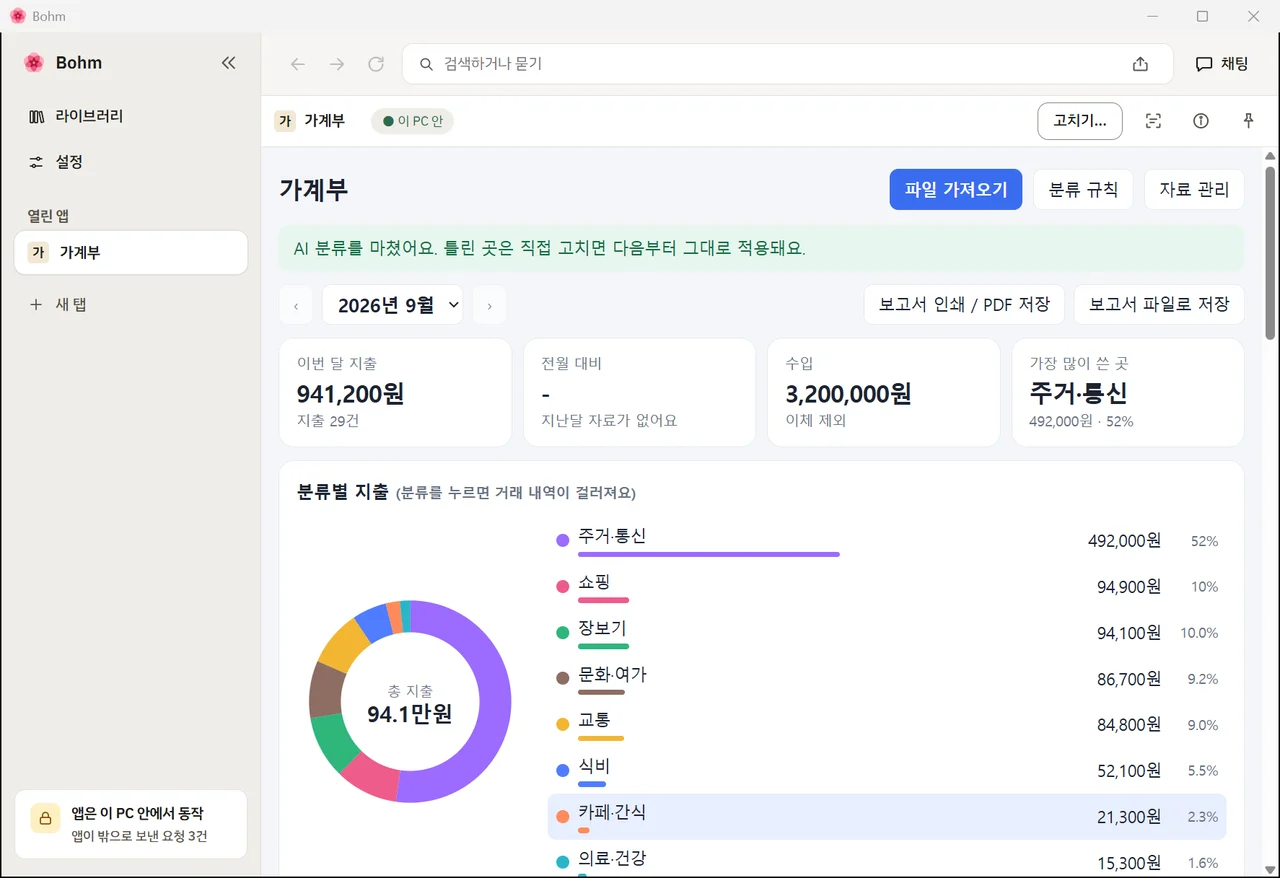Click the 고치기... button
The width and height of the screenshot is (1280, 878).
coord(1080,121)
